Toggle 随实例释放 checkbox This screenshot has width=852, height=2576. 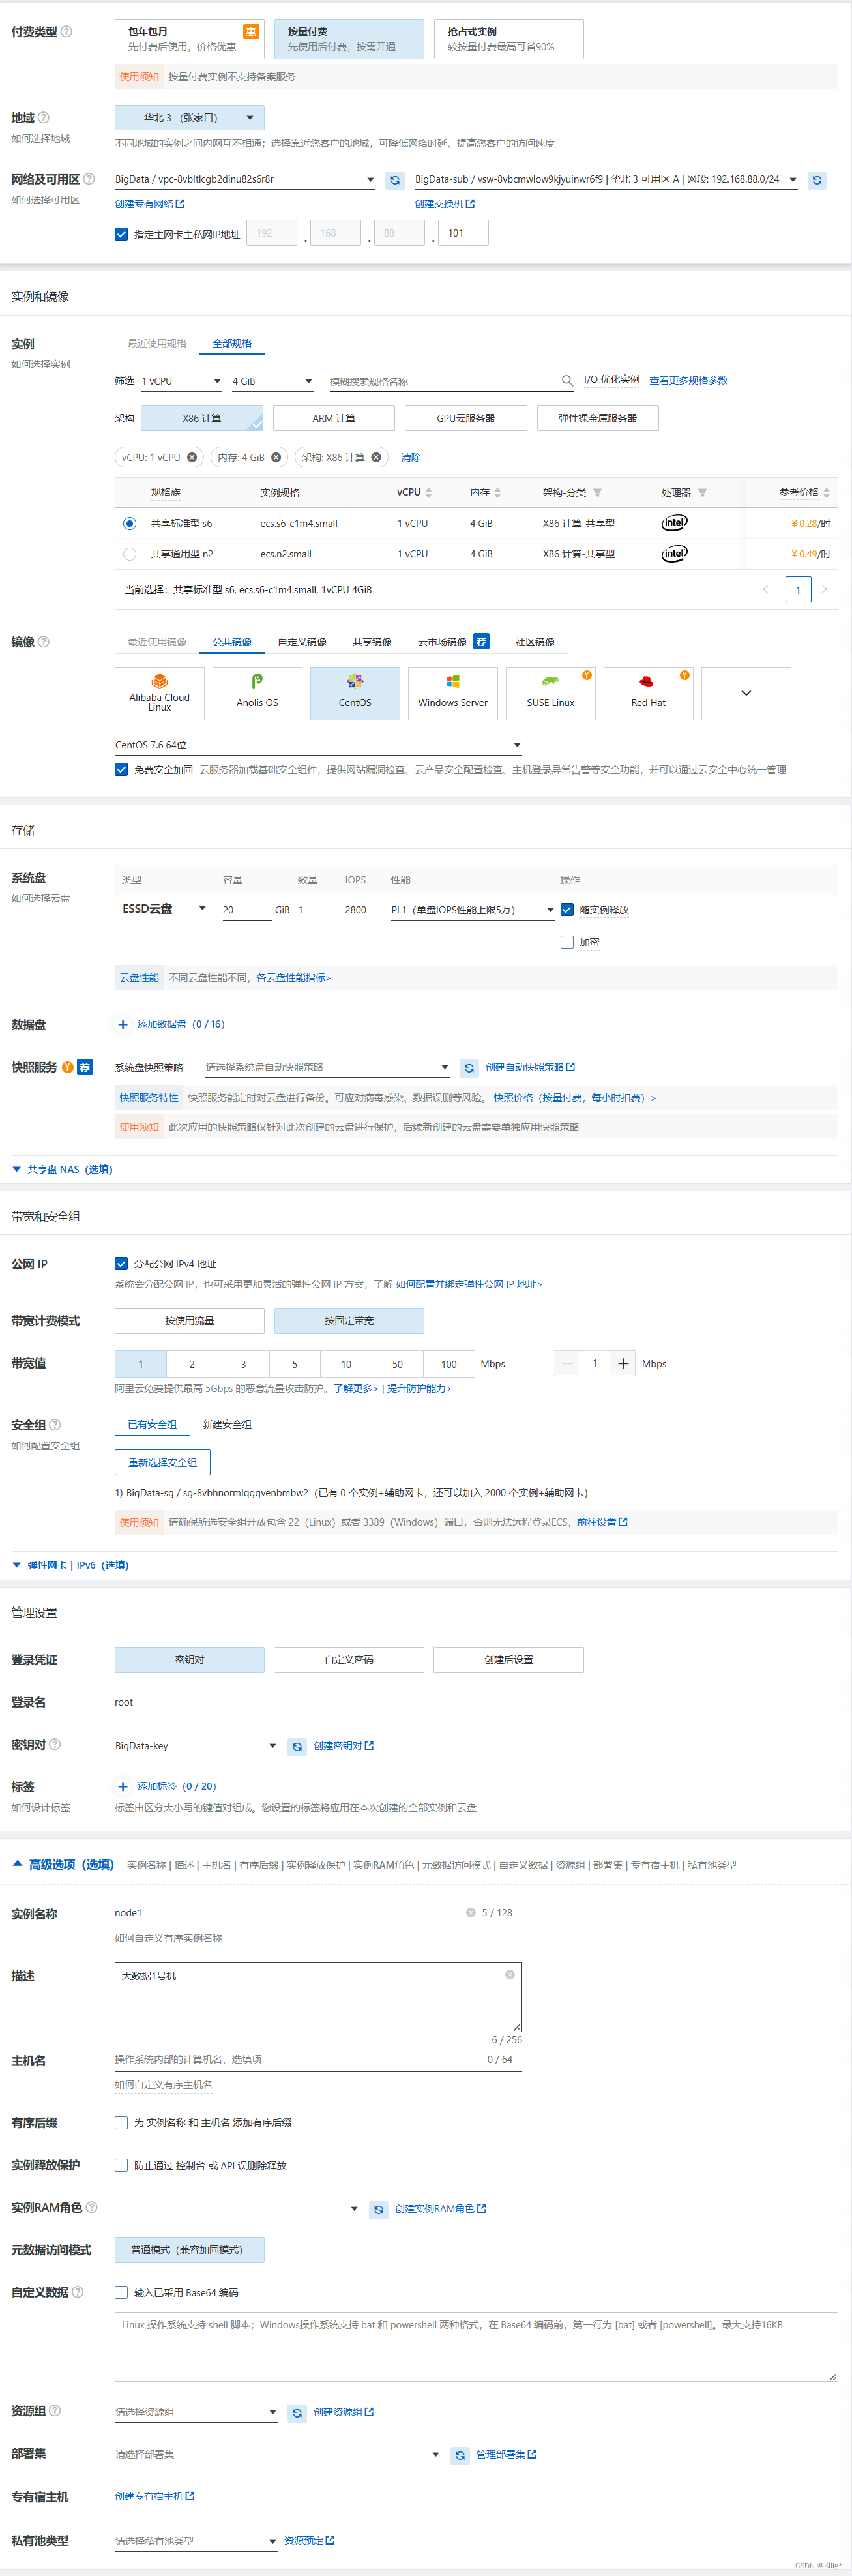tap(567, 909)
